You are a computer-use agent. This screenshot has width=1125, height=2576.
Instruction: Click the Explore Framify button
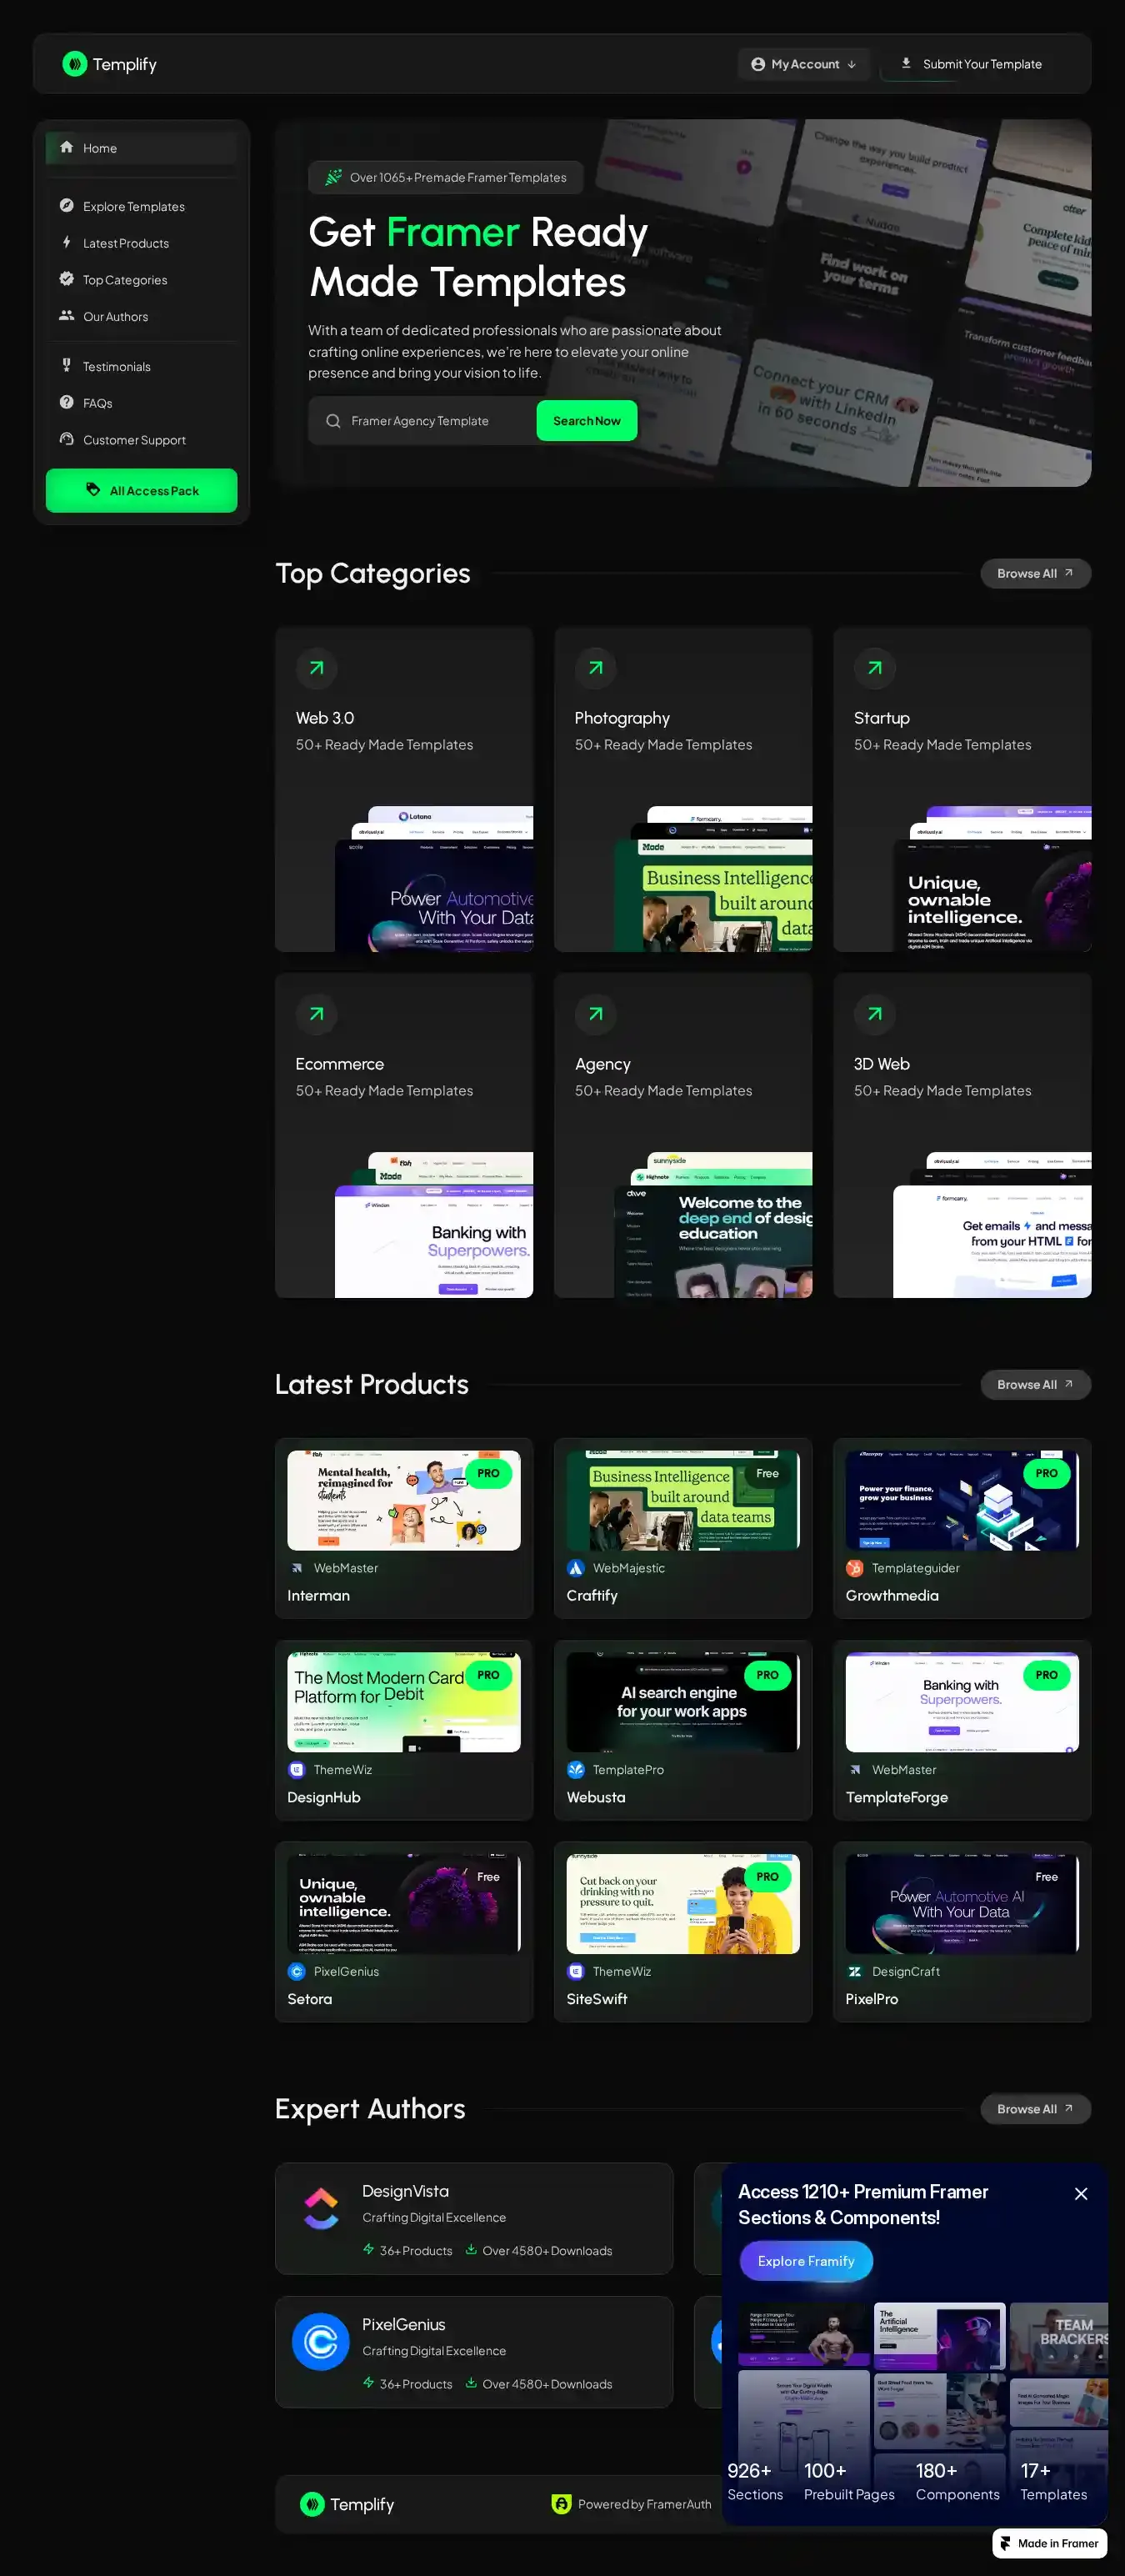click(x=806, y=2261)
